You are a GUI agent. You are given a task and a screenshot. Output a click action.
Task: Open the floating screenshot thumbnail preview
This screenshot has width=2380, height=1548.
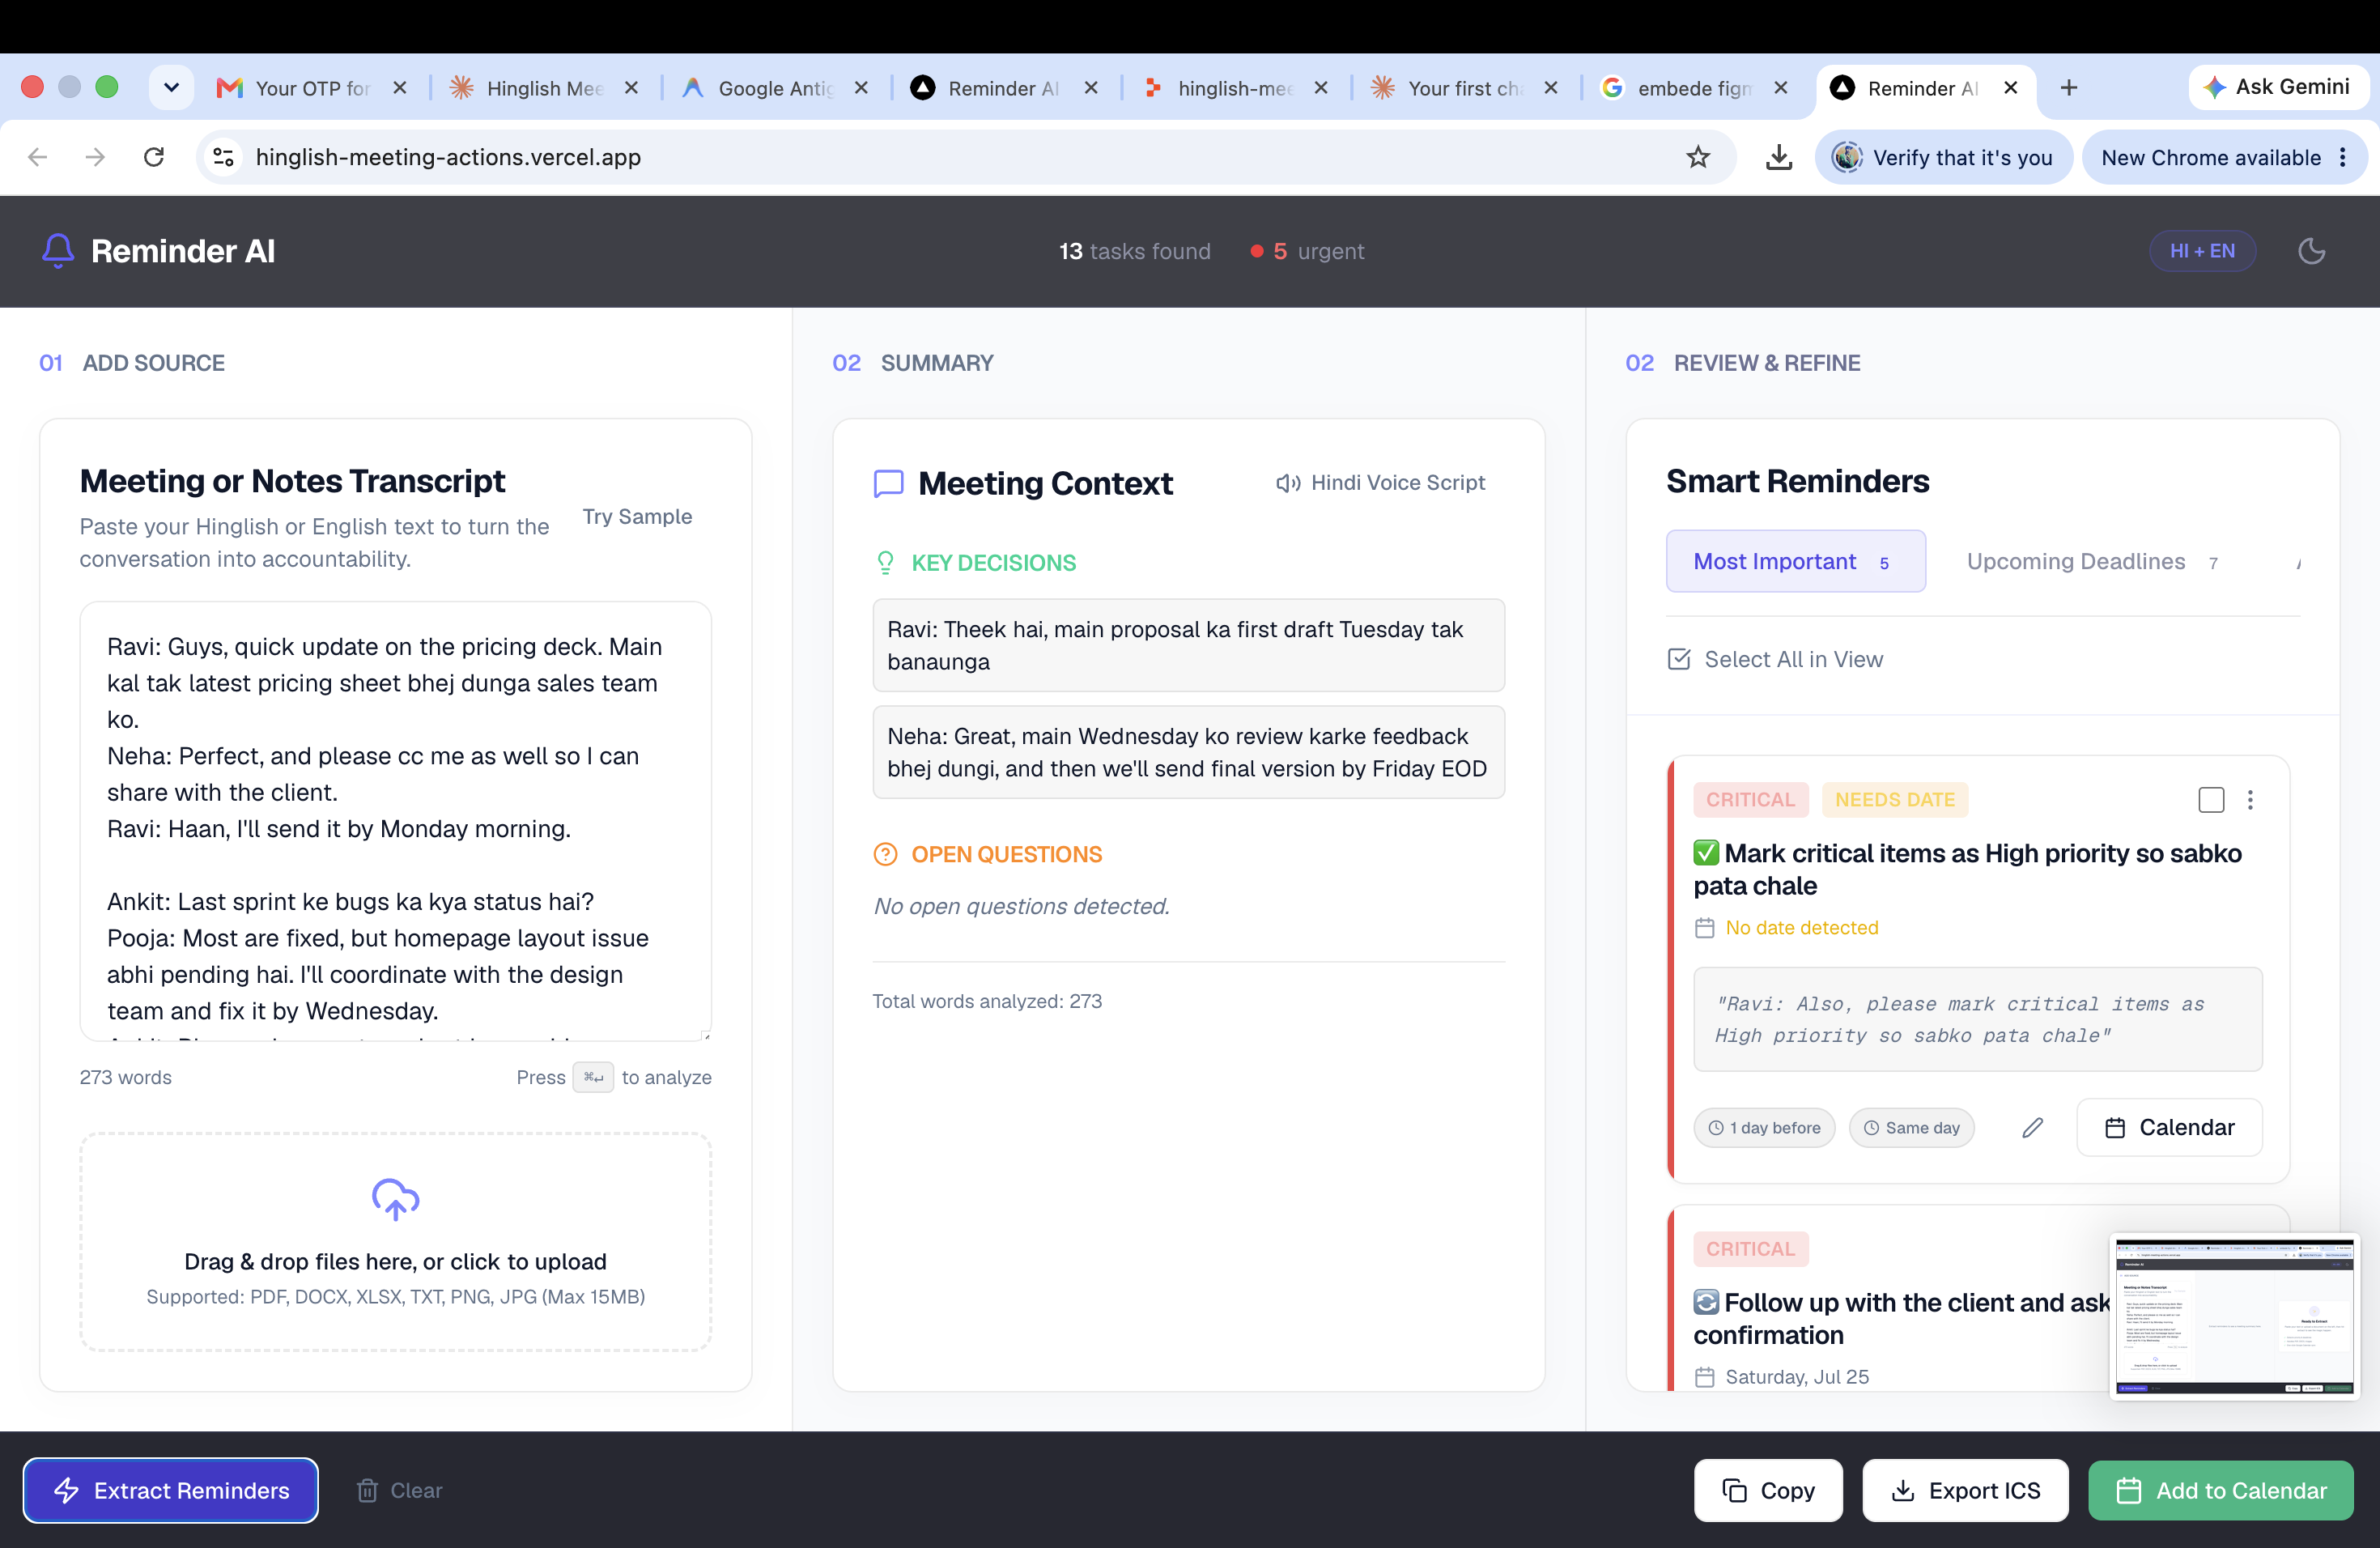pyautogui.click(x=2234, y=1316)
